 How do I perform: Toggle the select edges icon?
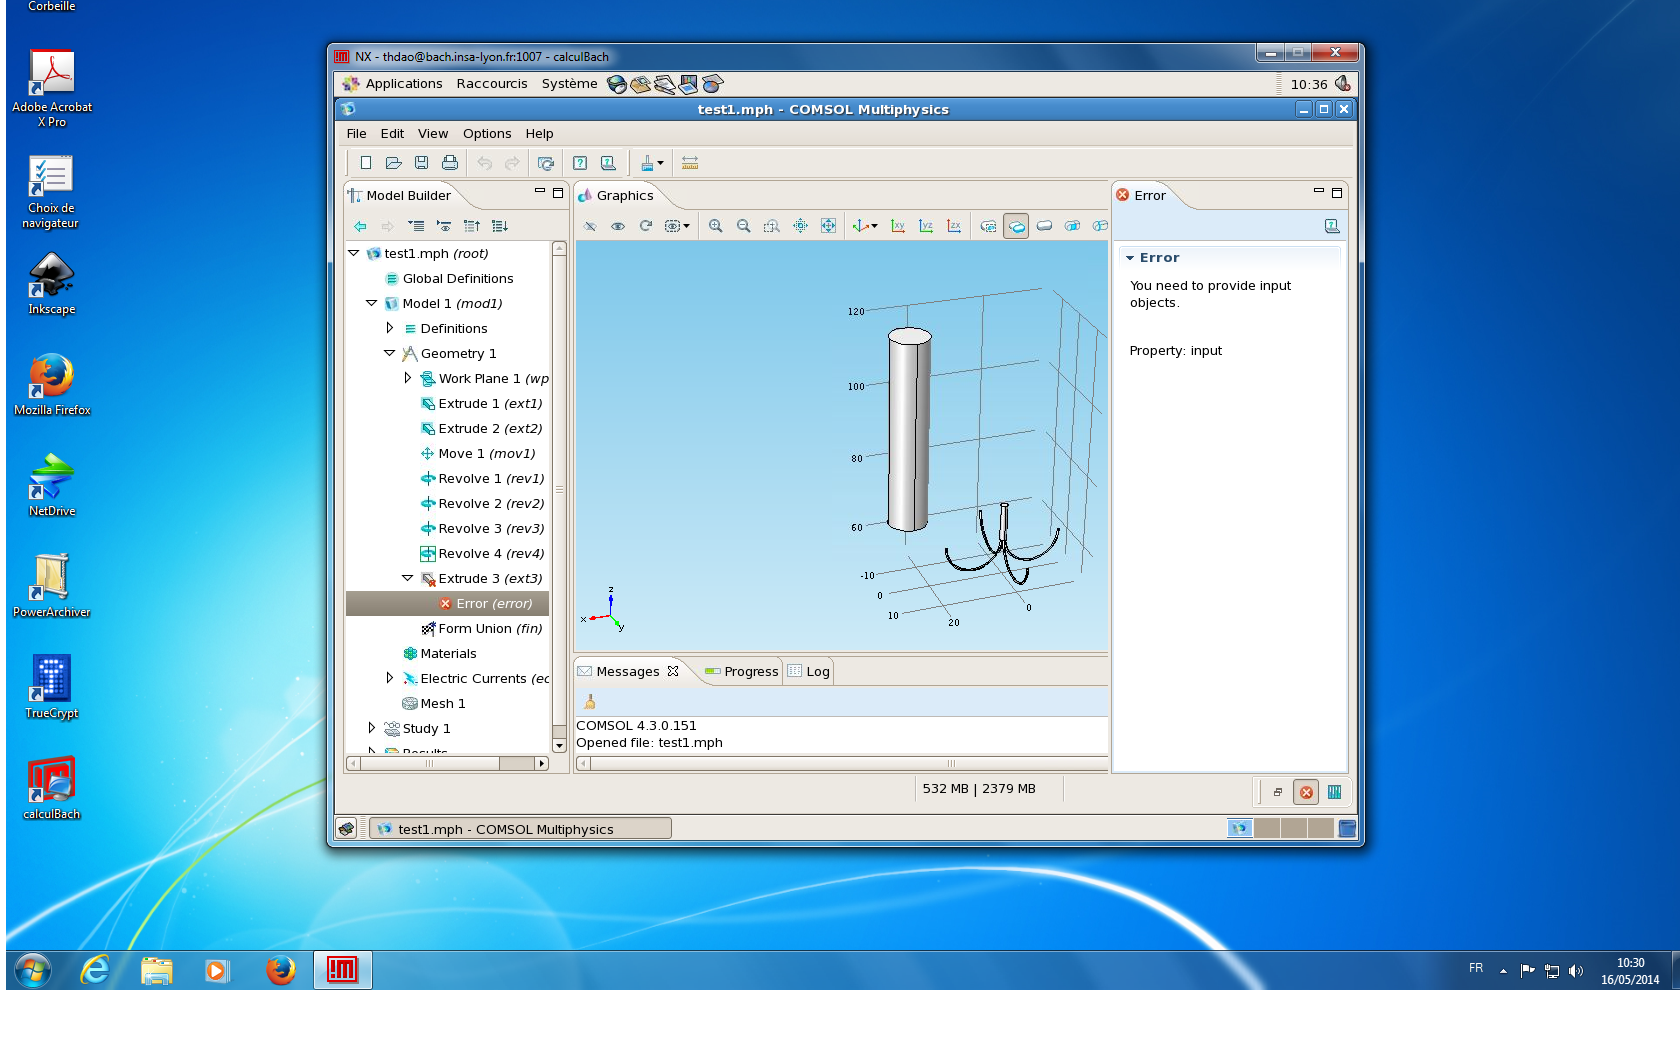1072,226
